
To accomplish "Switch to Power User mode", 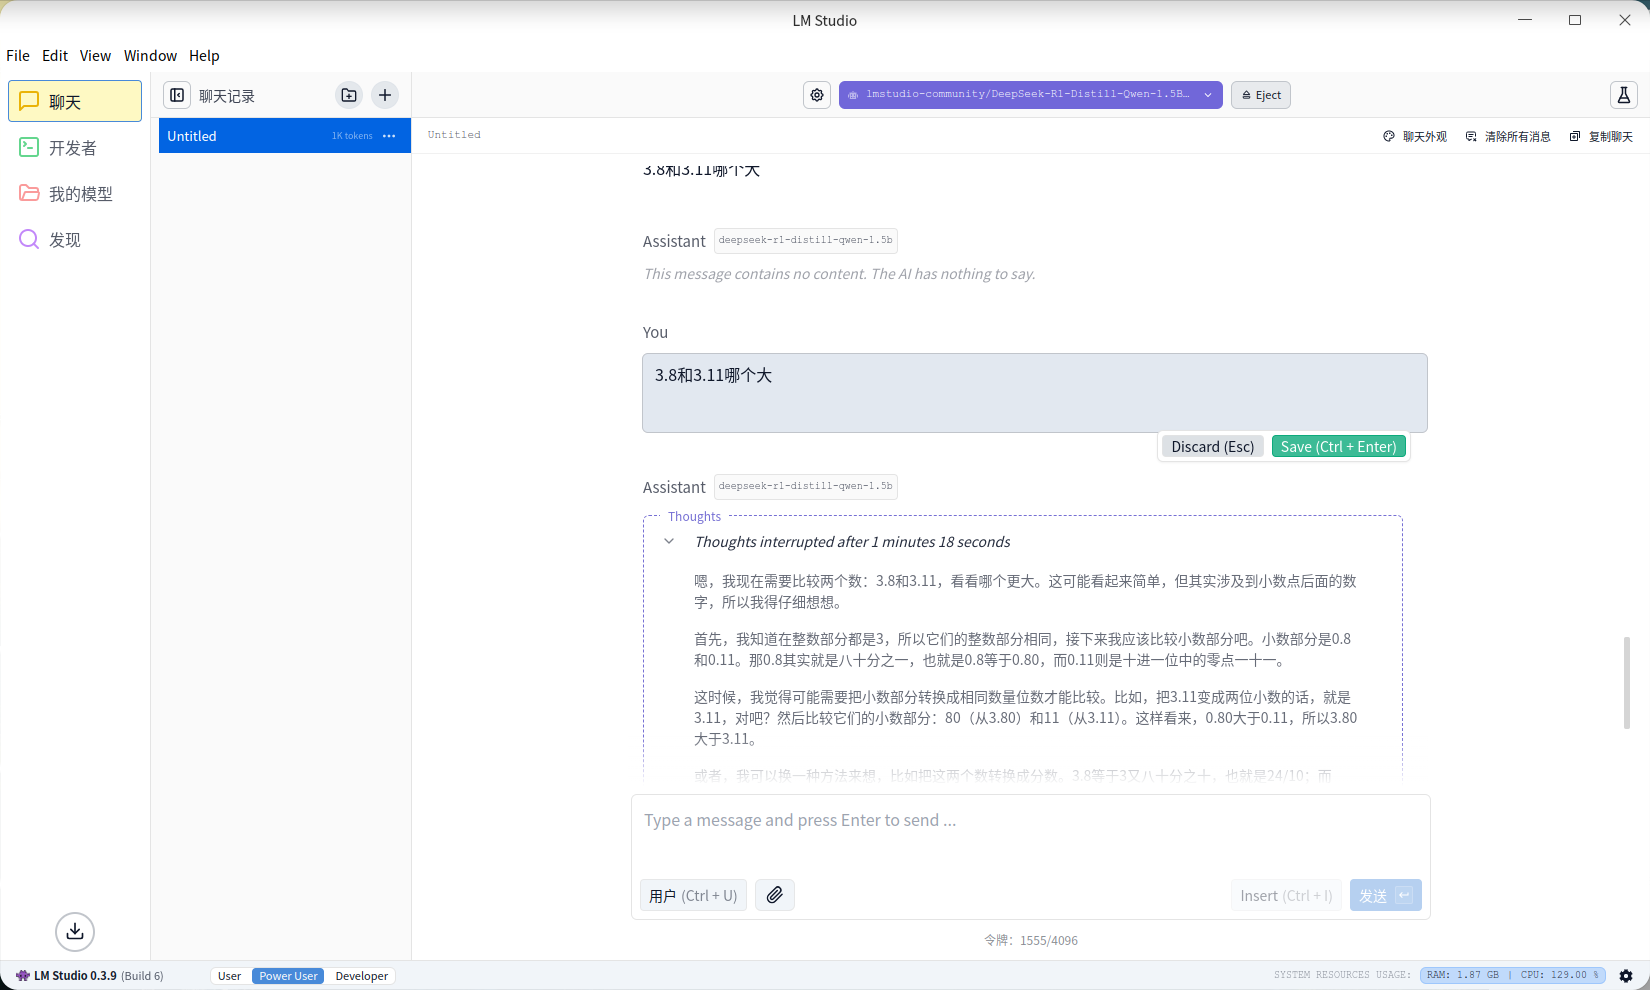I will 288,976.
